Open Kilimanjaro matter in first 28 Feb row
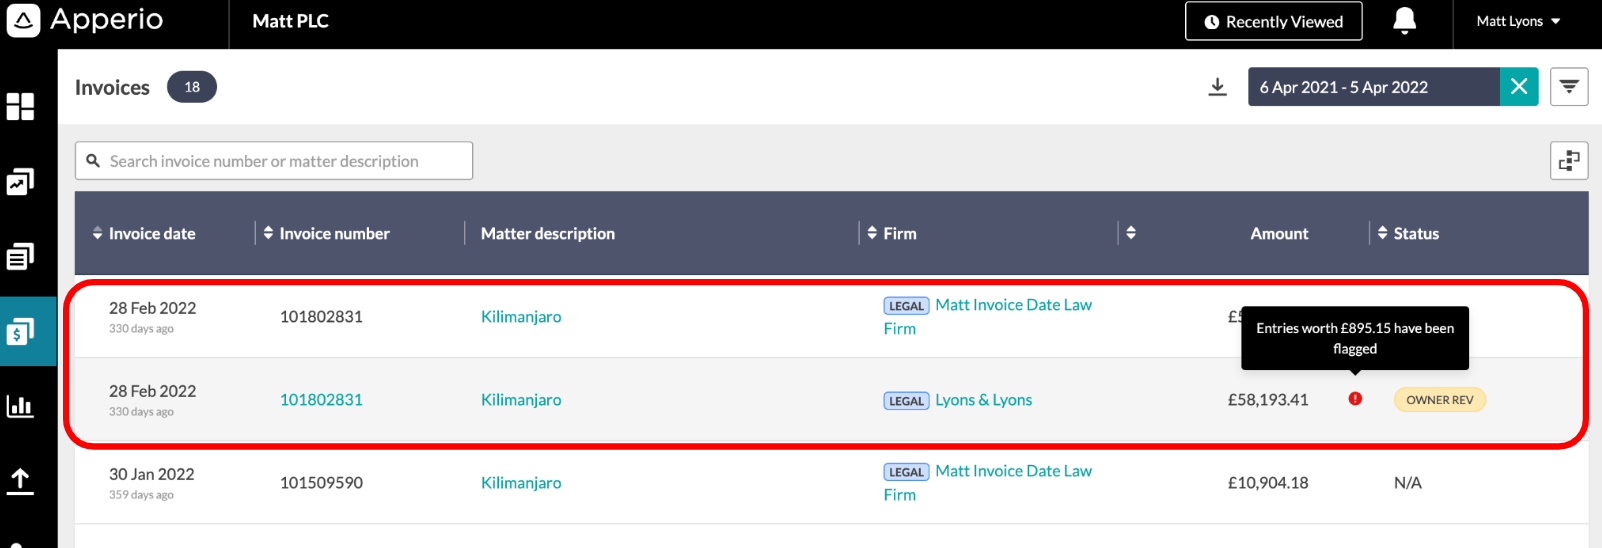The width and height of the screenshot is (1602, 548). pos(521,316)
